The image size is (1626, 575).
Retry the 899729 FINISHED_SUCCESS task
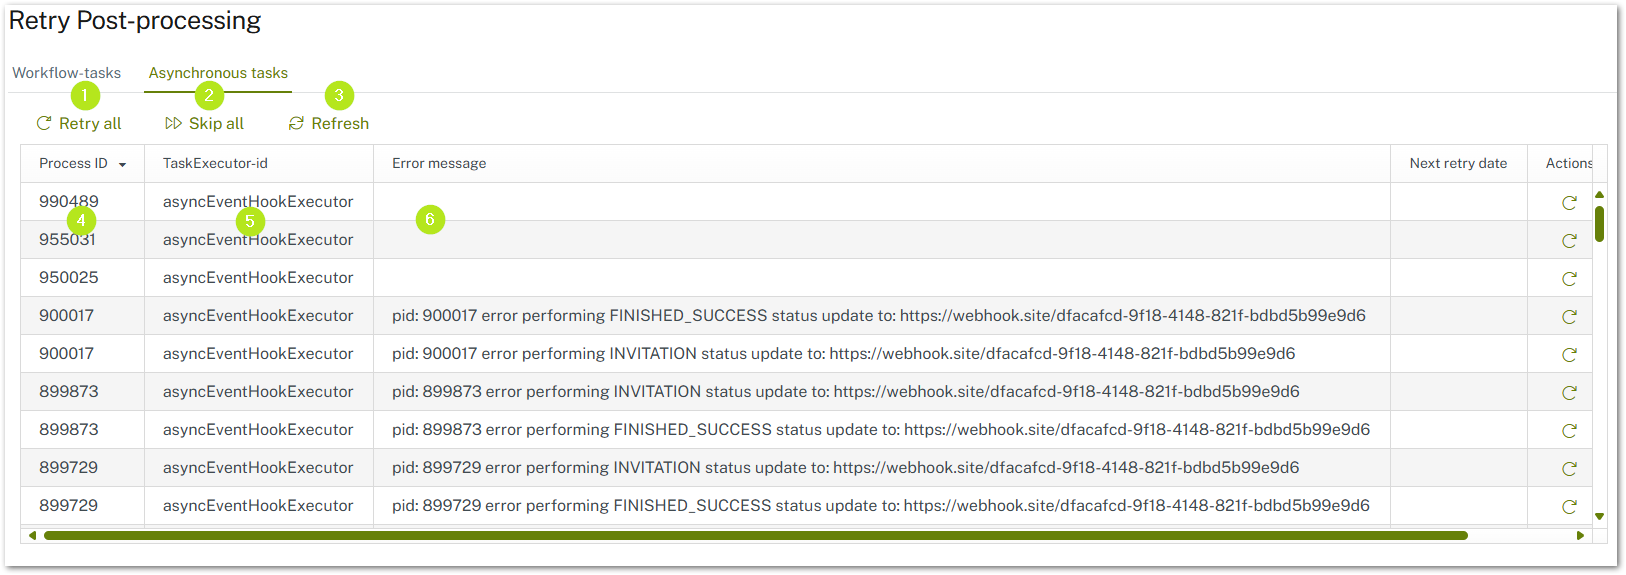1569,507
